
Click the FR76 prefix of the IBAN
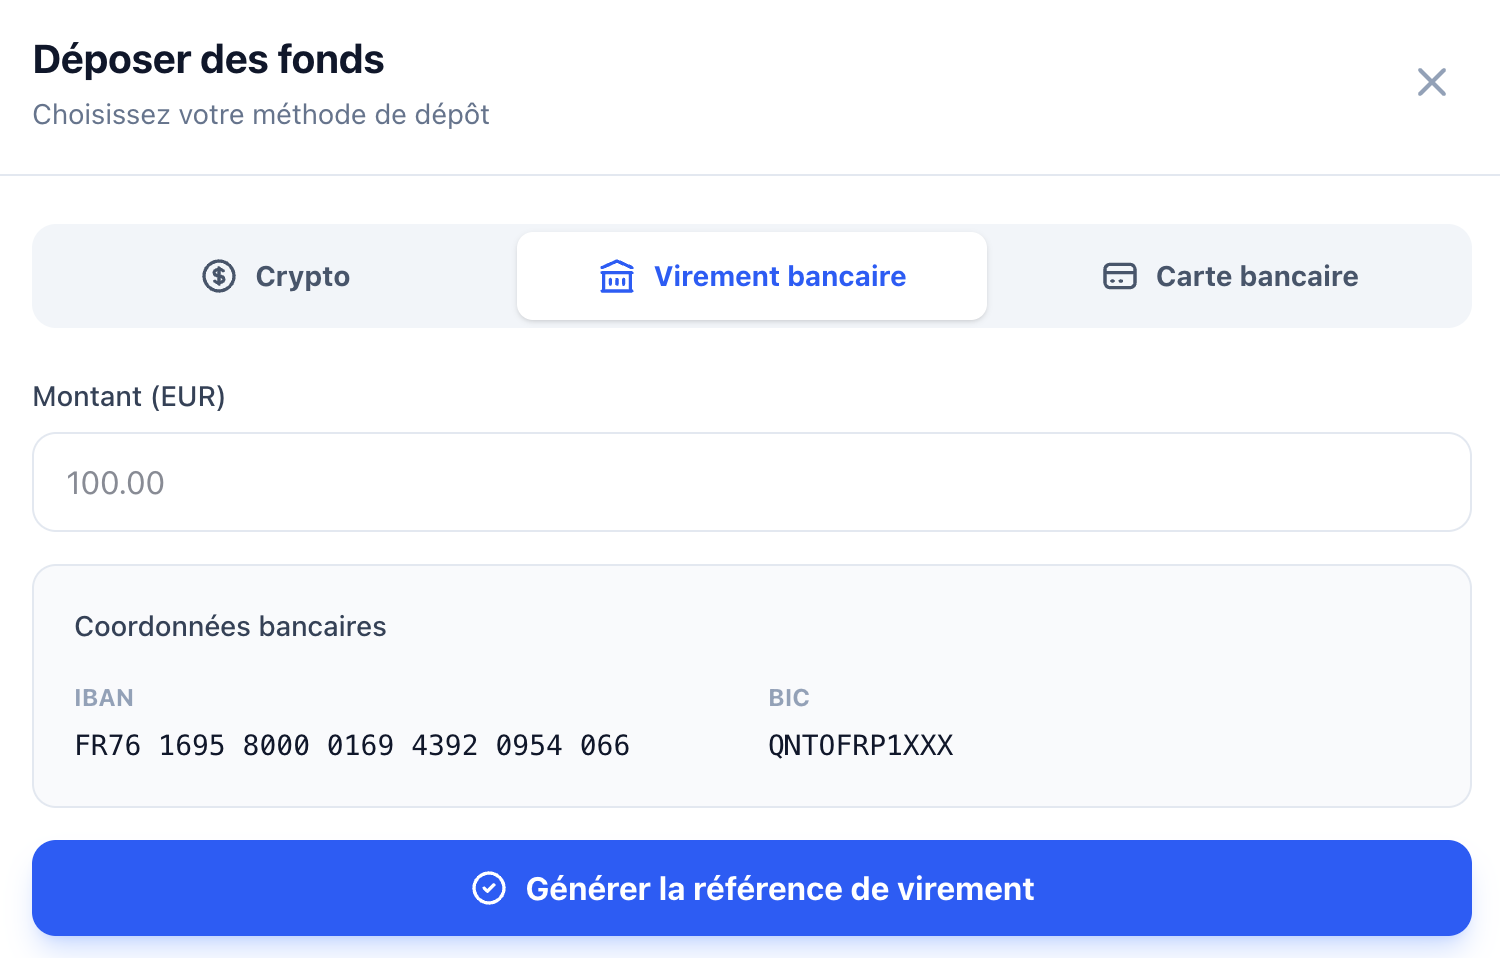pos(107,746)
